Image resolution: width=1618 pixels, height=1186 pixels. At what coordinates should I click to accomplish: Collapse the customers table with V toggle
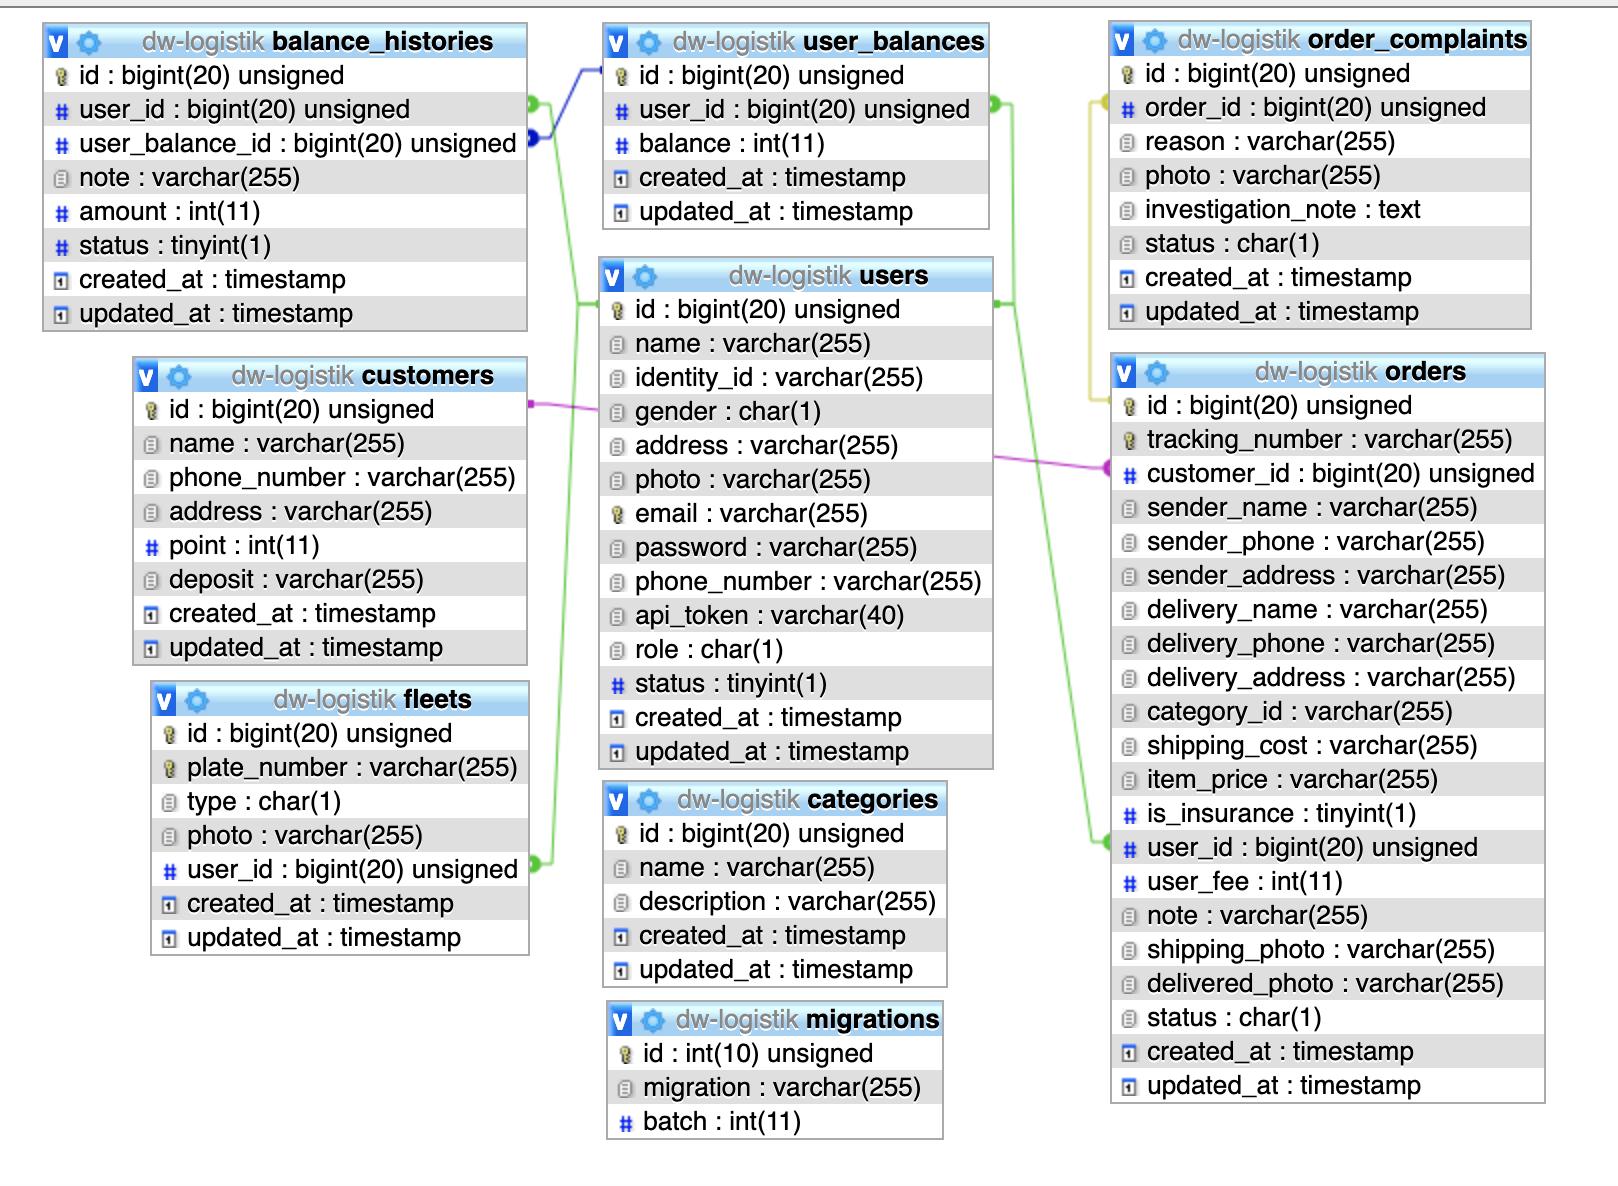click(x=147, y=376)
